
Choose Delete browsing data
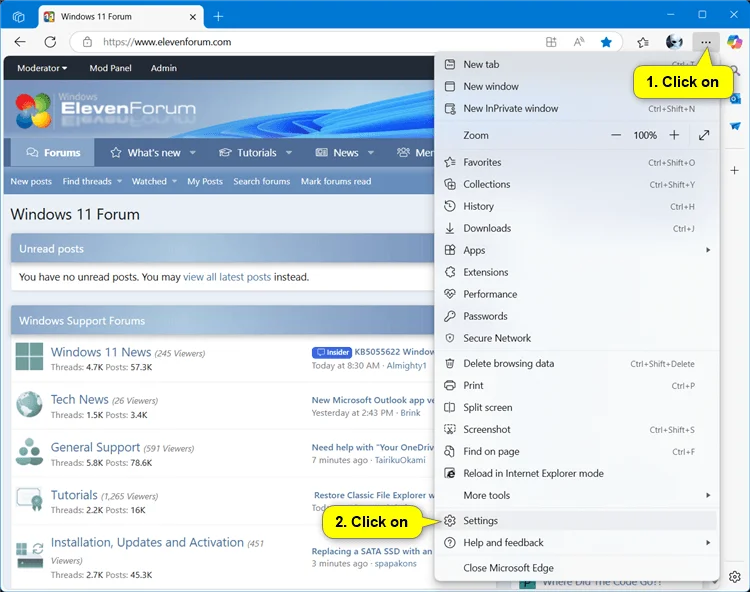point(577,363)
